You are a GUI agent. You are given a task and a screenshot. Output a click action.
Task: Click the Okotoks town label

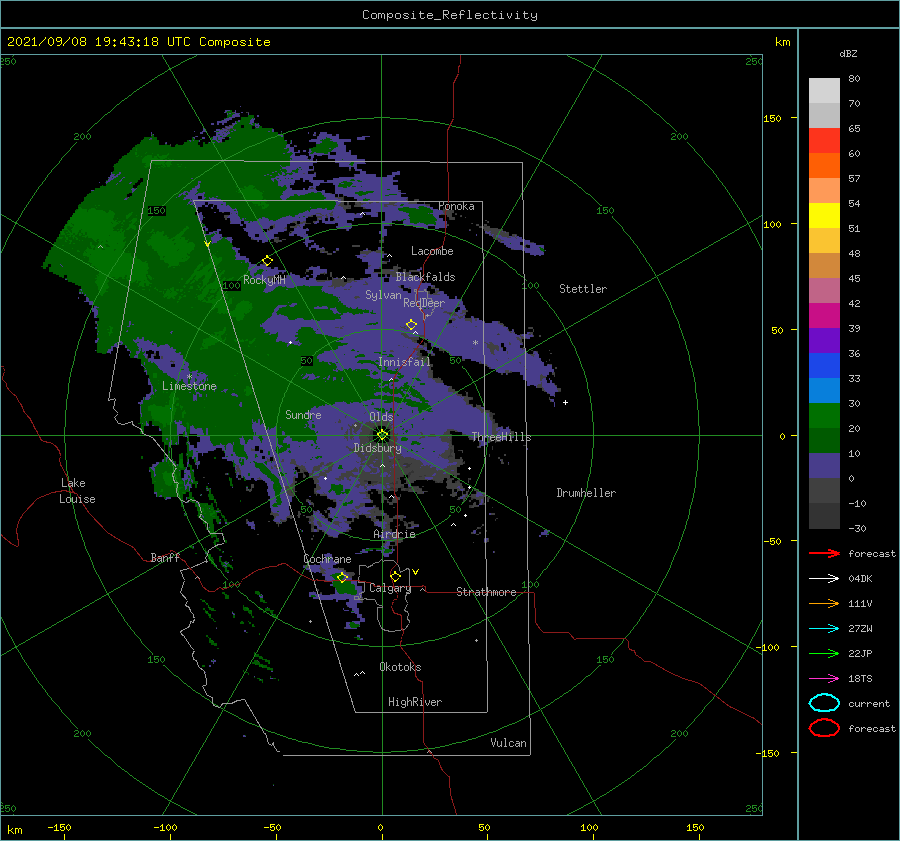(400, 667)
